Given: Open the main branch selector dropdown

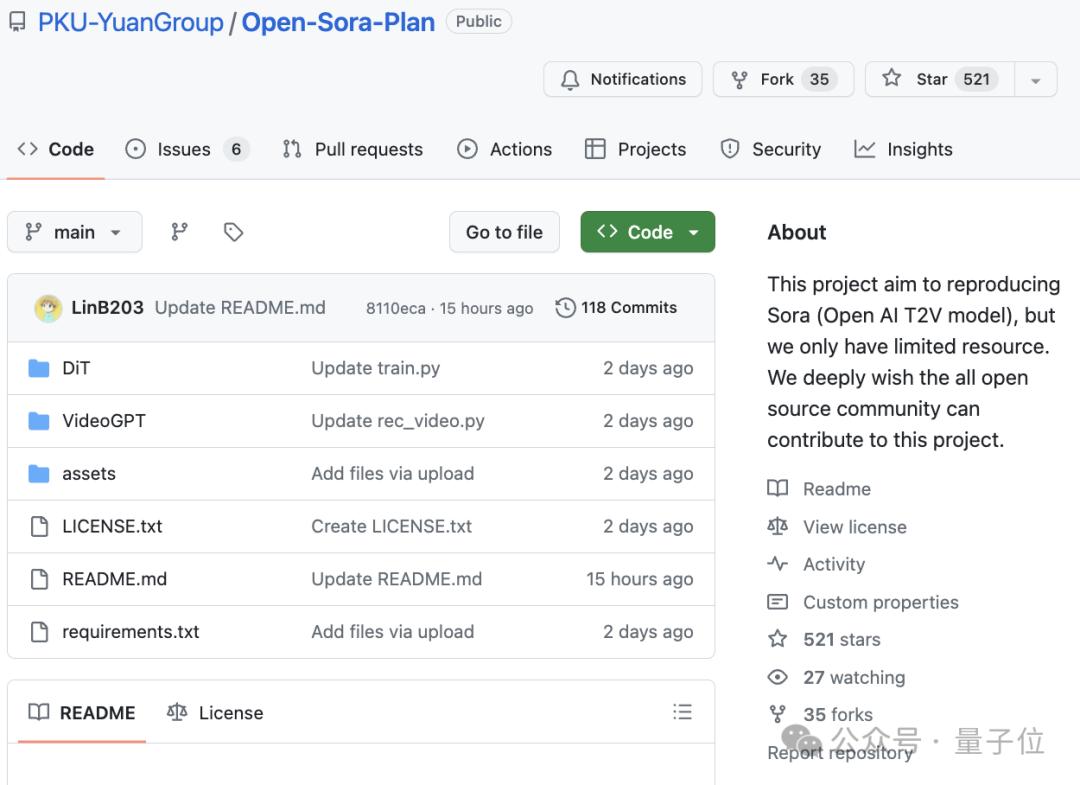Looking at the screenshot, I should [x=75, y=232].
